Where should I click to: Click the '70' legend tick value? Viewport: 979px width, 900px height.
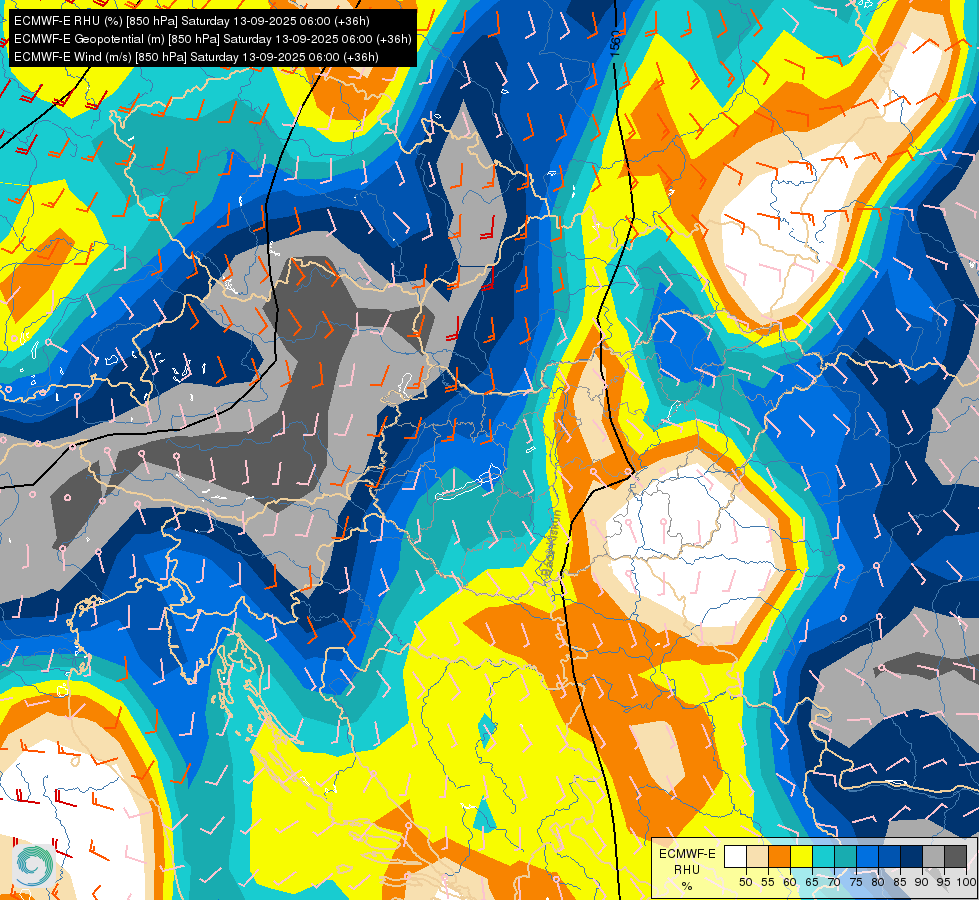tap(834, 882)
